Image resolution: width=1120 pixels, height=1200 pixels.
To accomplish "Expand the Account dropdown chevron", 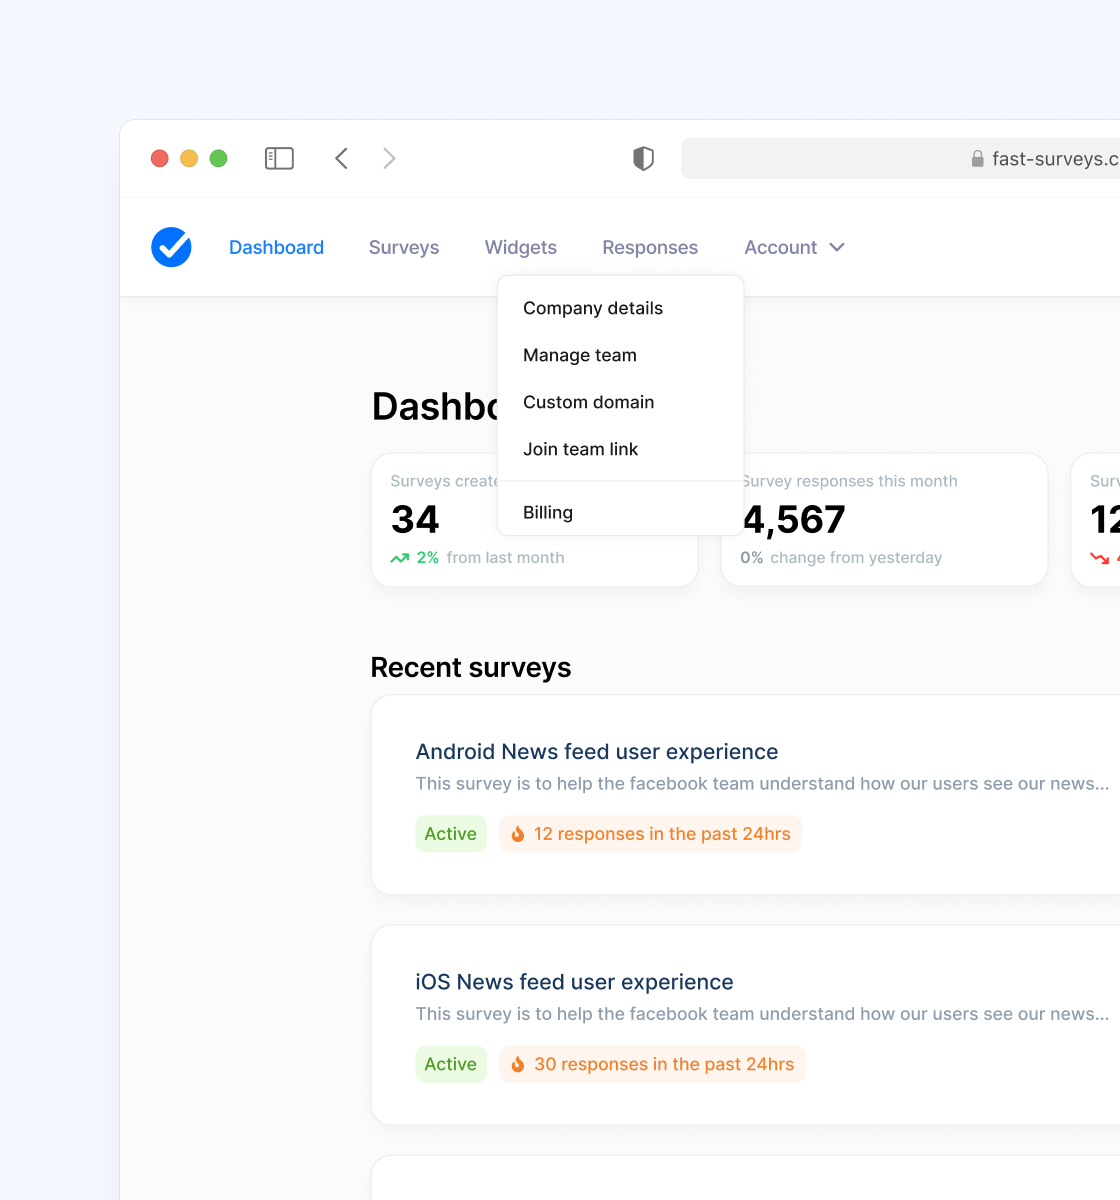I will pos(837,247).
